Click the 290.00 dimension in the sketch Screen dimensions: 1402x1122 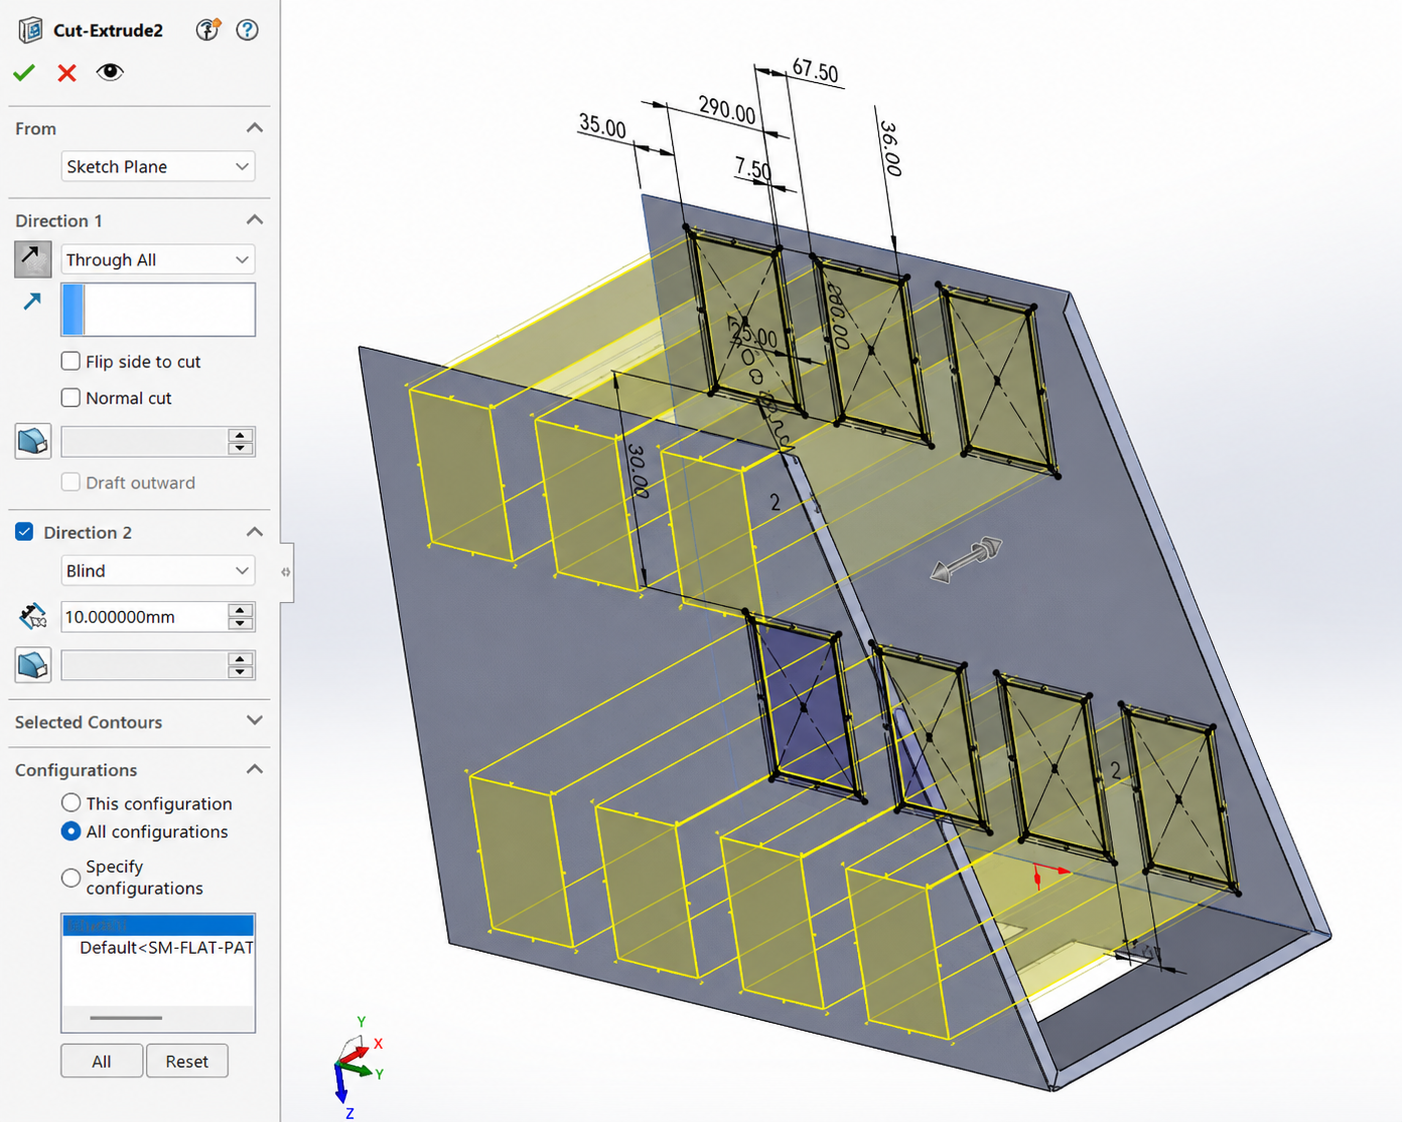pos(727,110)
